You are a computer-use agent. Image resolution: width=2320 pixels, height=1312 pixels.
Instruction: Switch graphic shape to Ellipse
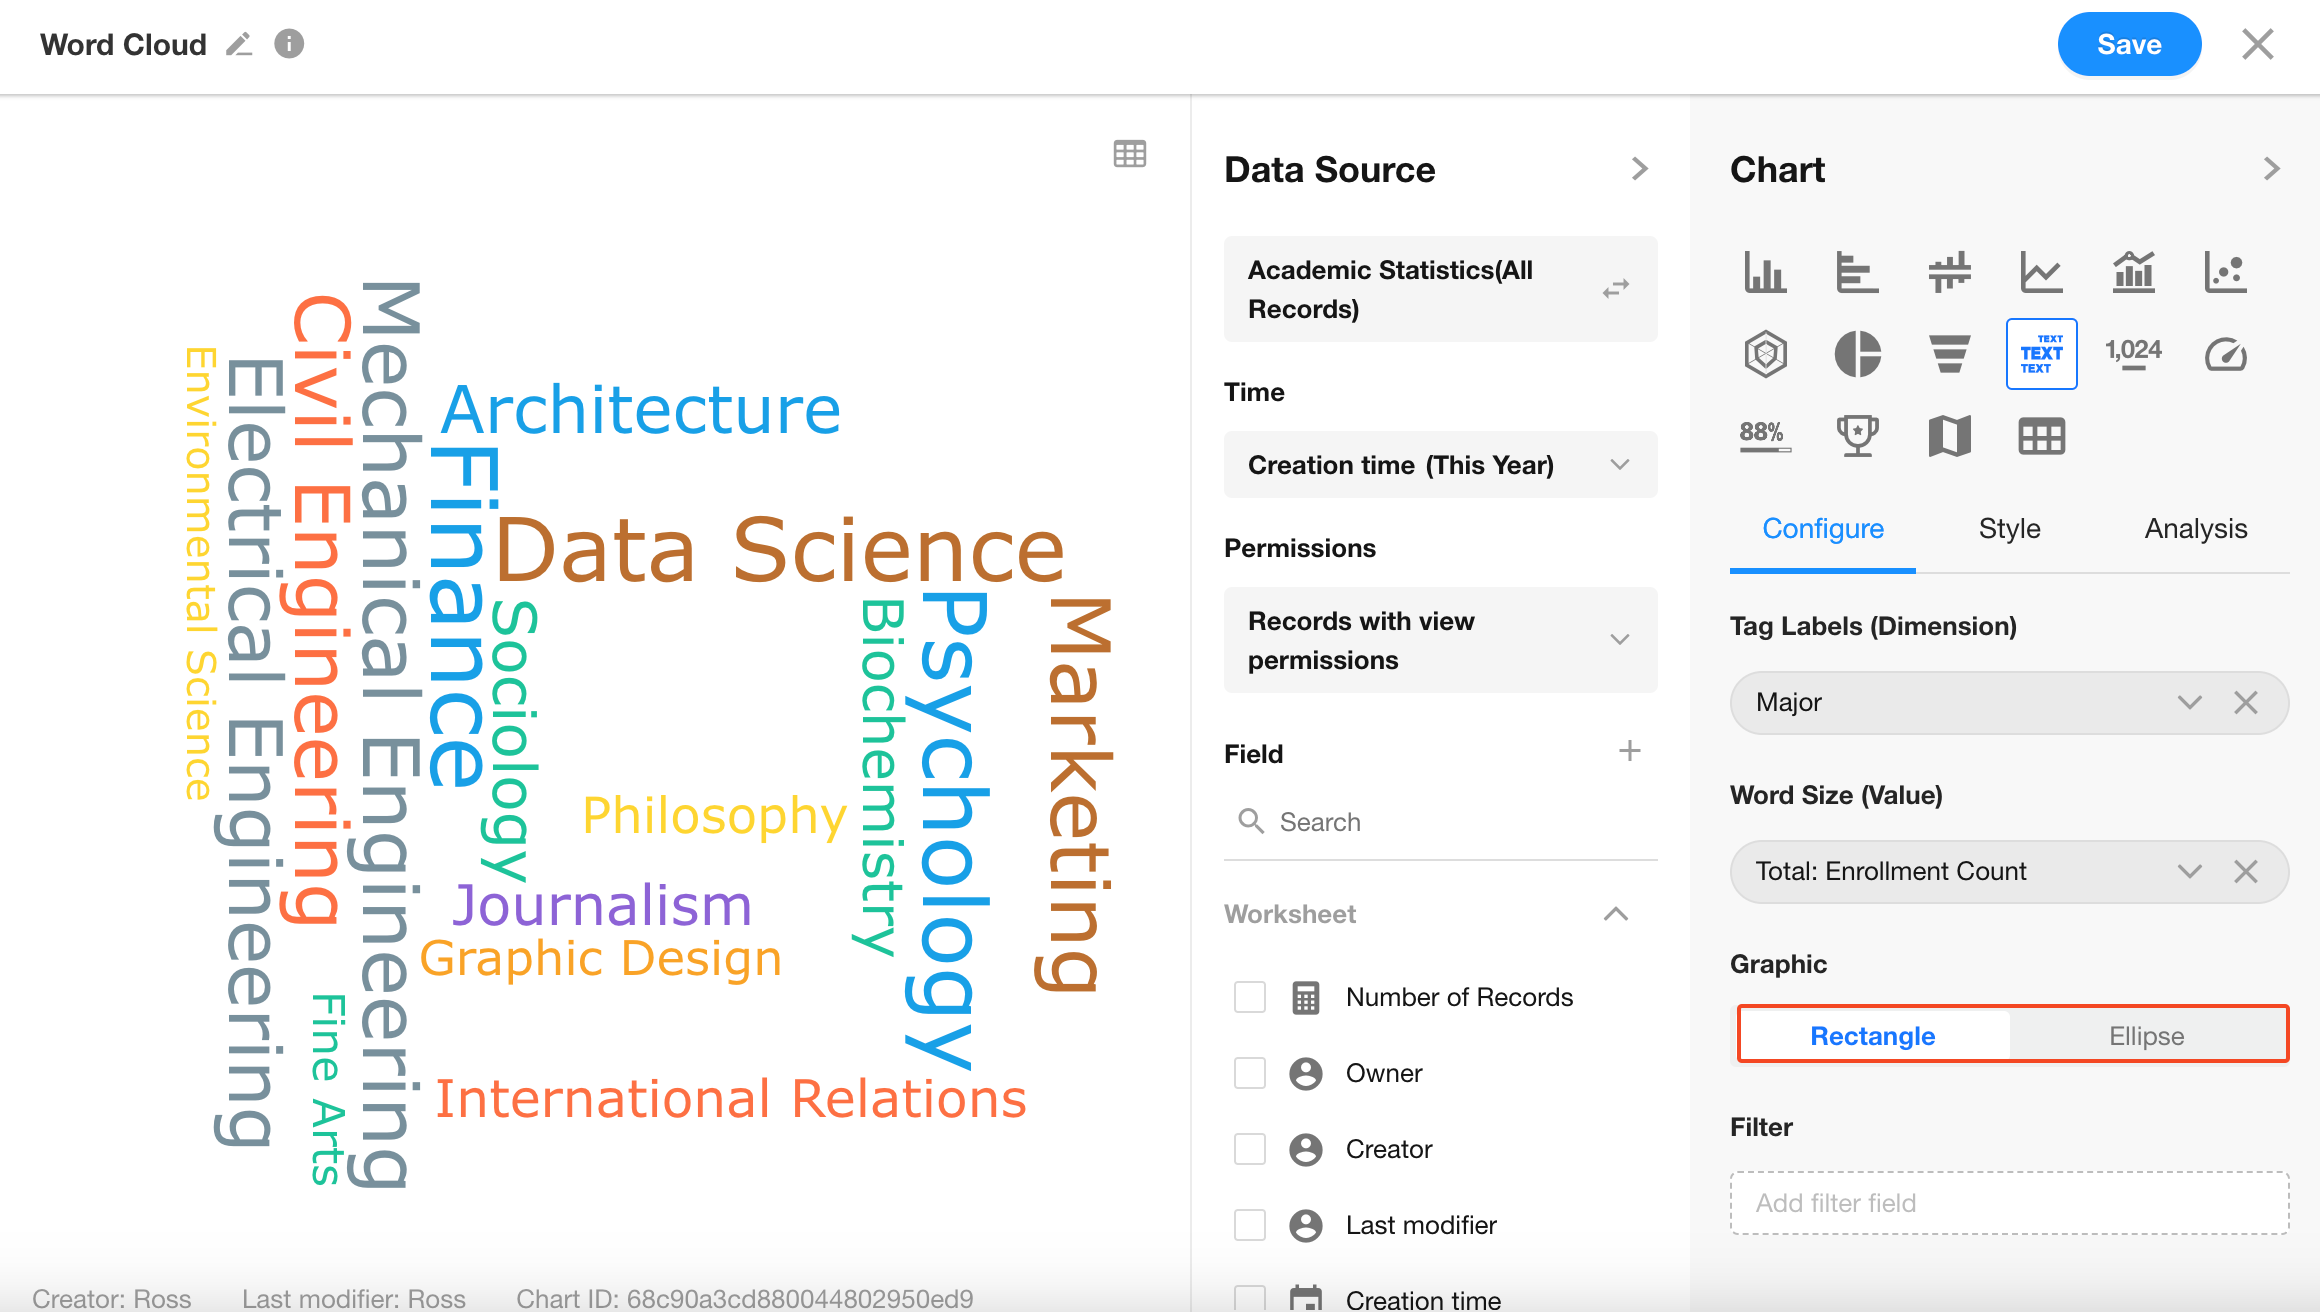tap(2146, 1036)
